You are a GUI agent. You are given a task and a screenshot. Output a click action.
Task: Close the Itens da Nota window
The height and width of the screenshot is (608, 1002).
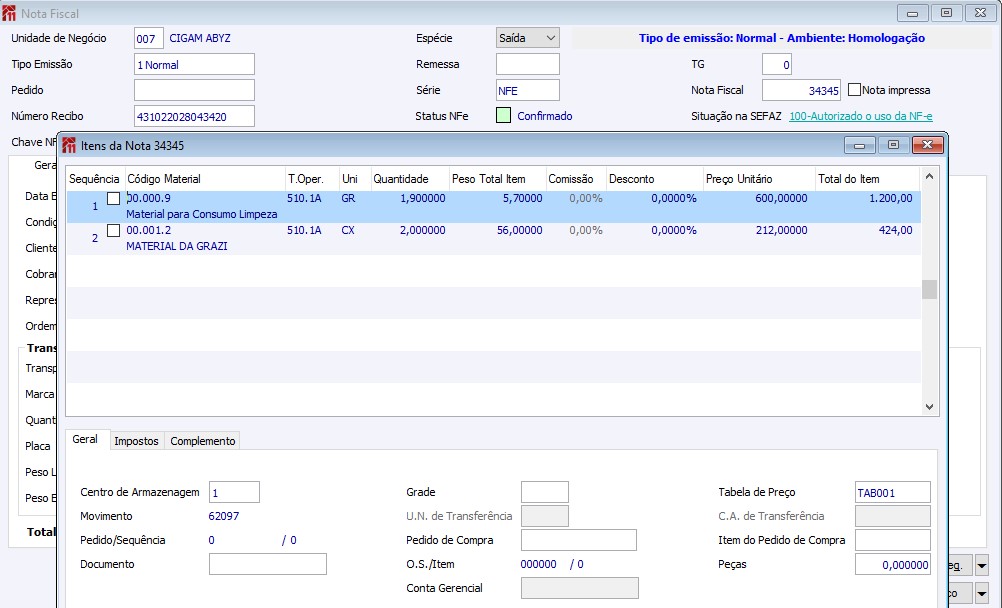(x=928, y=145)
